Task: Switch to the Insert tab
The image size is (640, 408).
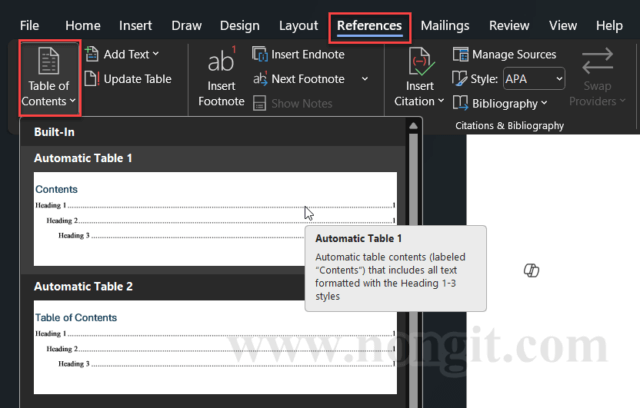Action: tap(136, 26)
